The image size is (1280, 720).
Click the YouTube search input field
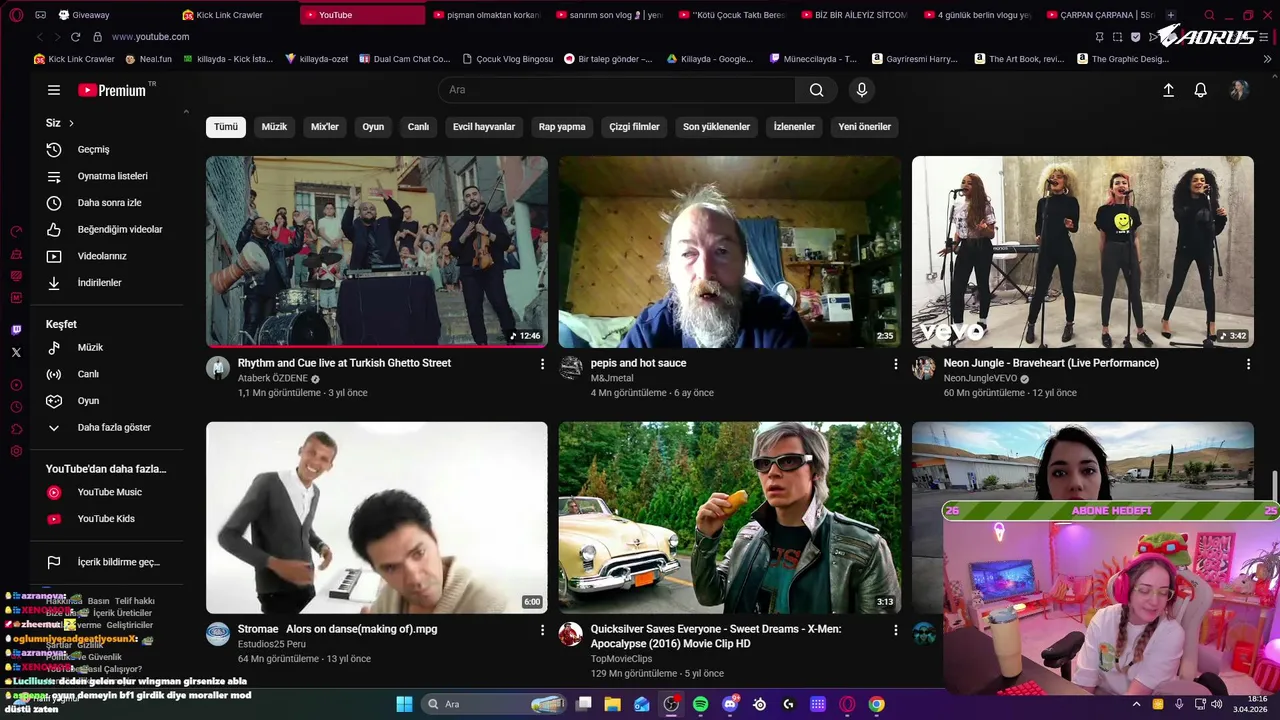click(617, 90)
